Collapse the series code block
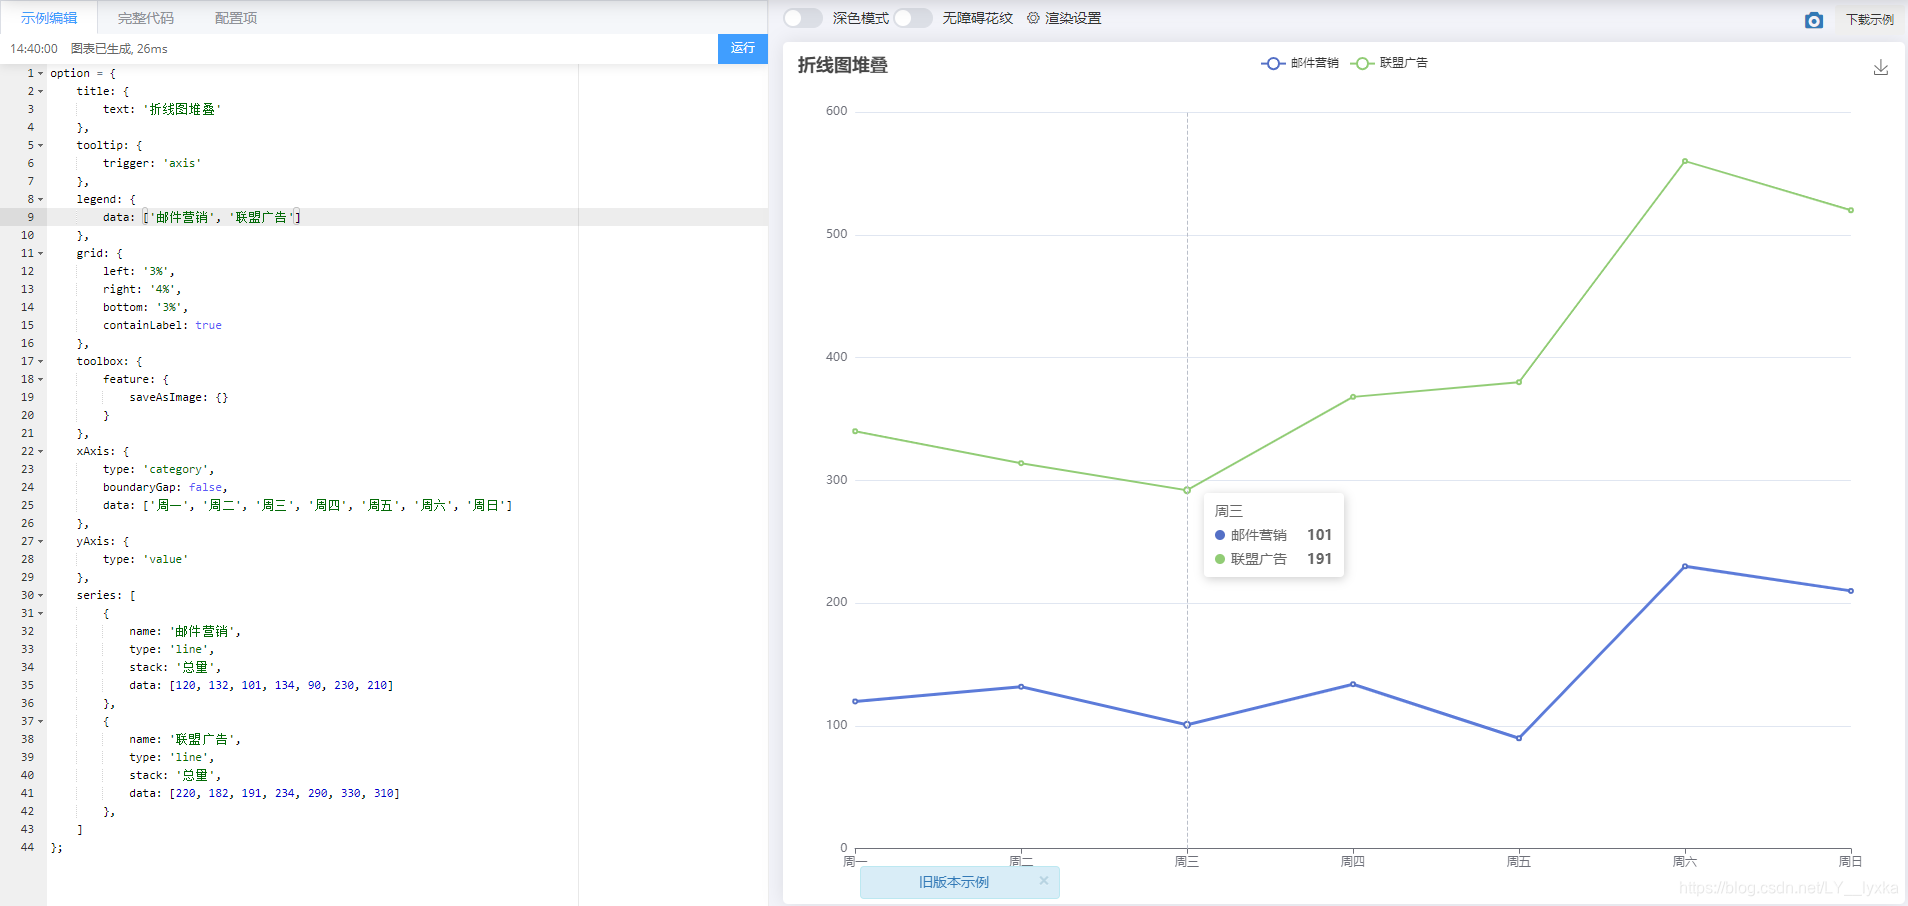 (x=40, y=595)
